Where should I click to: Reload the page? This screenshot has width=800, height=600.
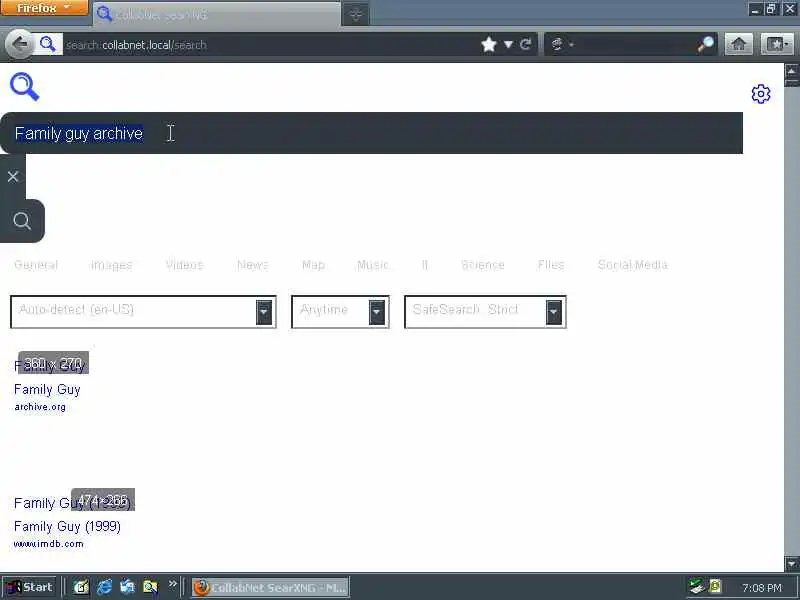(526, 44)
